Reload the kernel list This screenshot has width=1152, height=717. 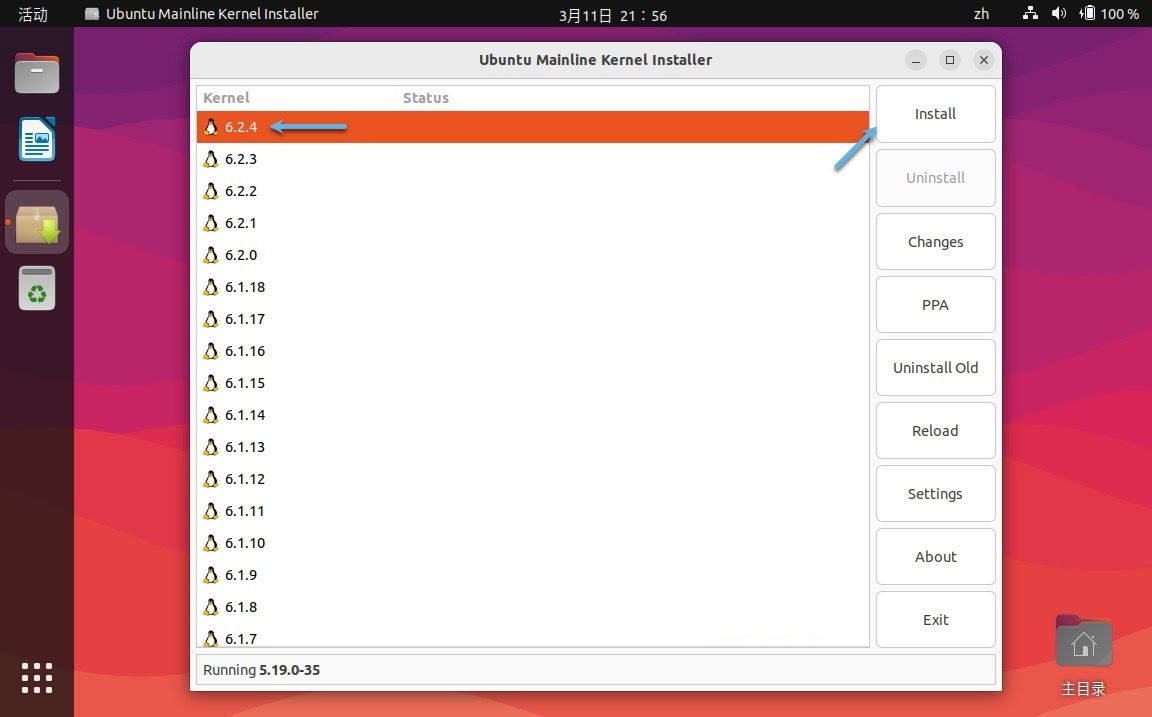[x=934, y=430]
